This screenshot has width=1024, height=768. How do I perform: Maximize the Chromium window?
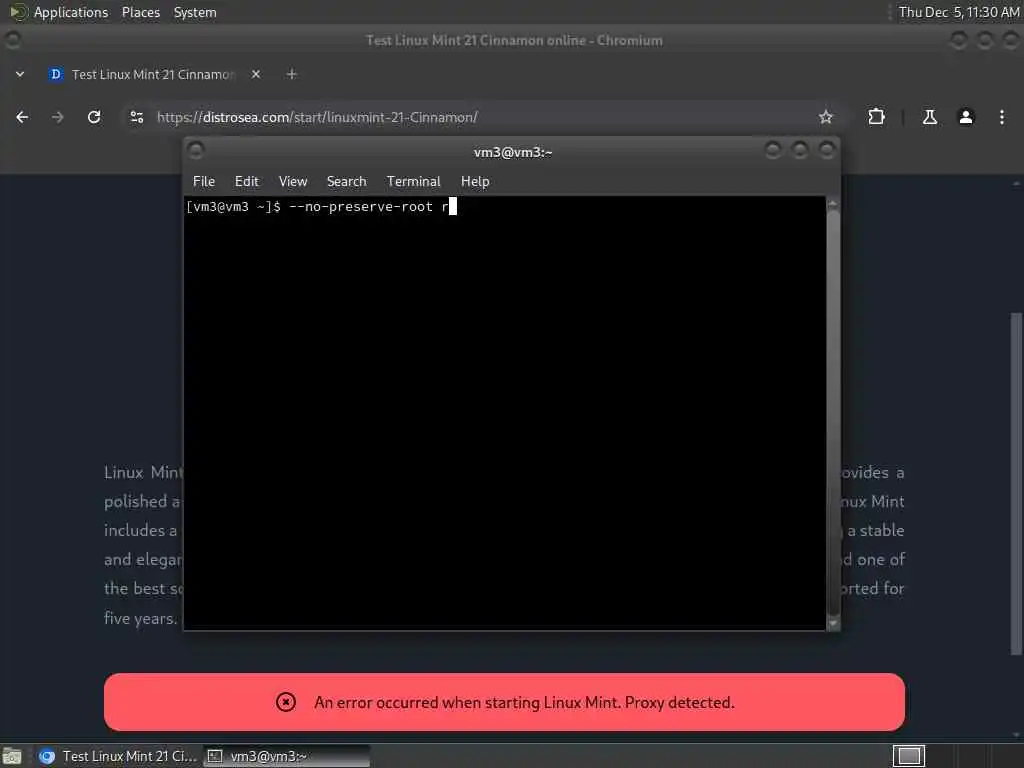[x=985, y=40]
